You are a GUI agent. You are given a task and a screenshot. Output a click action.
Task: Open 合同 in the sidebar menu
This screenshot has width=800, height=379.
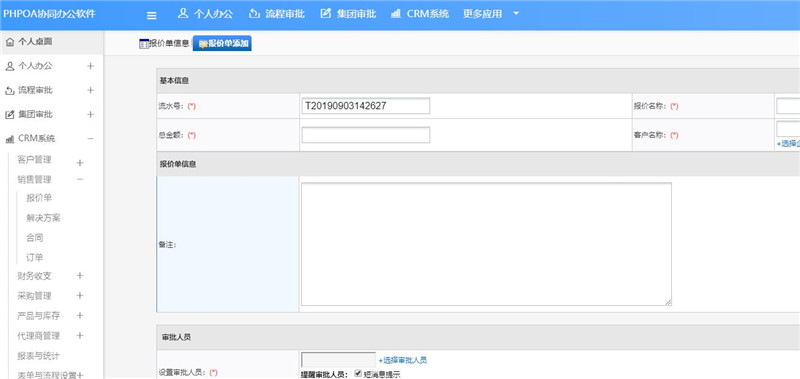coord(35,238)
